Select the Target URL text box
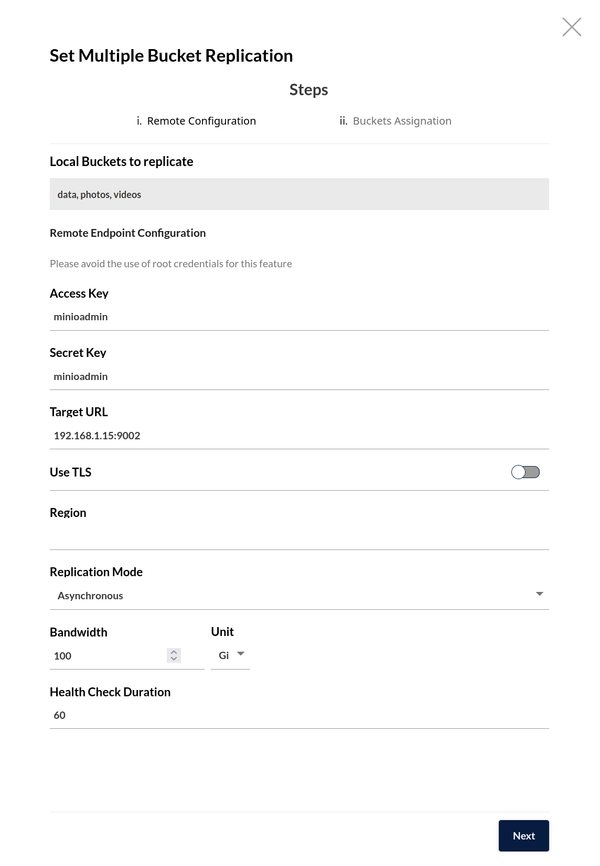This screenshot has width=600, height=866. [299, 436]
